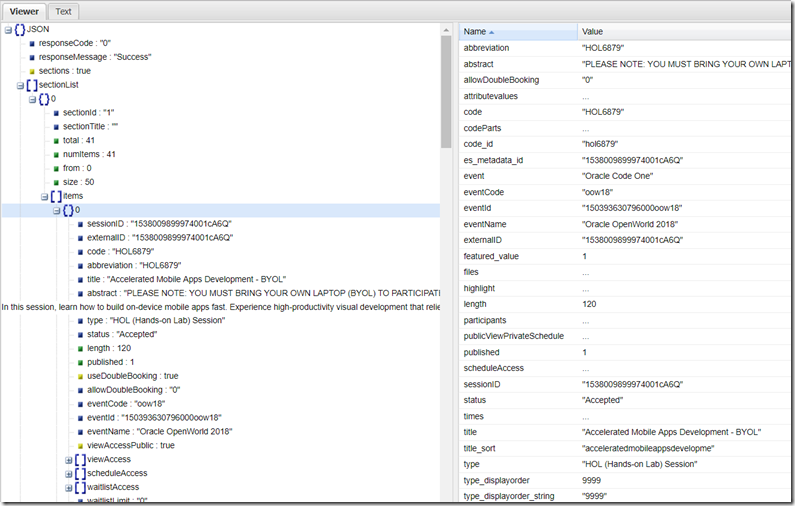Image resolution: width=795 pixels, height=506 pixels.
Task: Collapse the items array node
Action: 45,197
